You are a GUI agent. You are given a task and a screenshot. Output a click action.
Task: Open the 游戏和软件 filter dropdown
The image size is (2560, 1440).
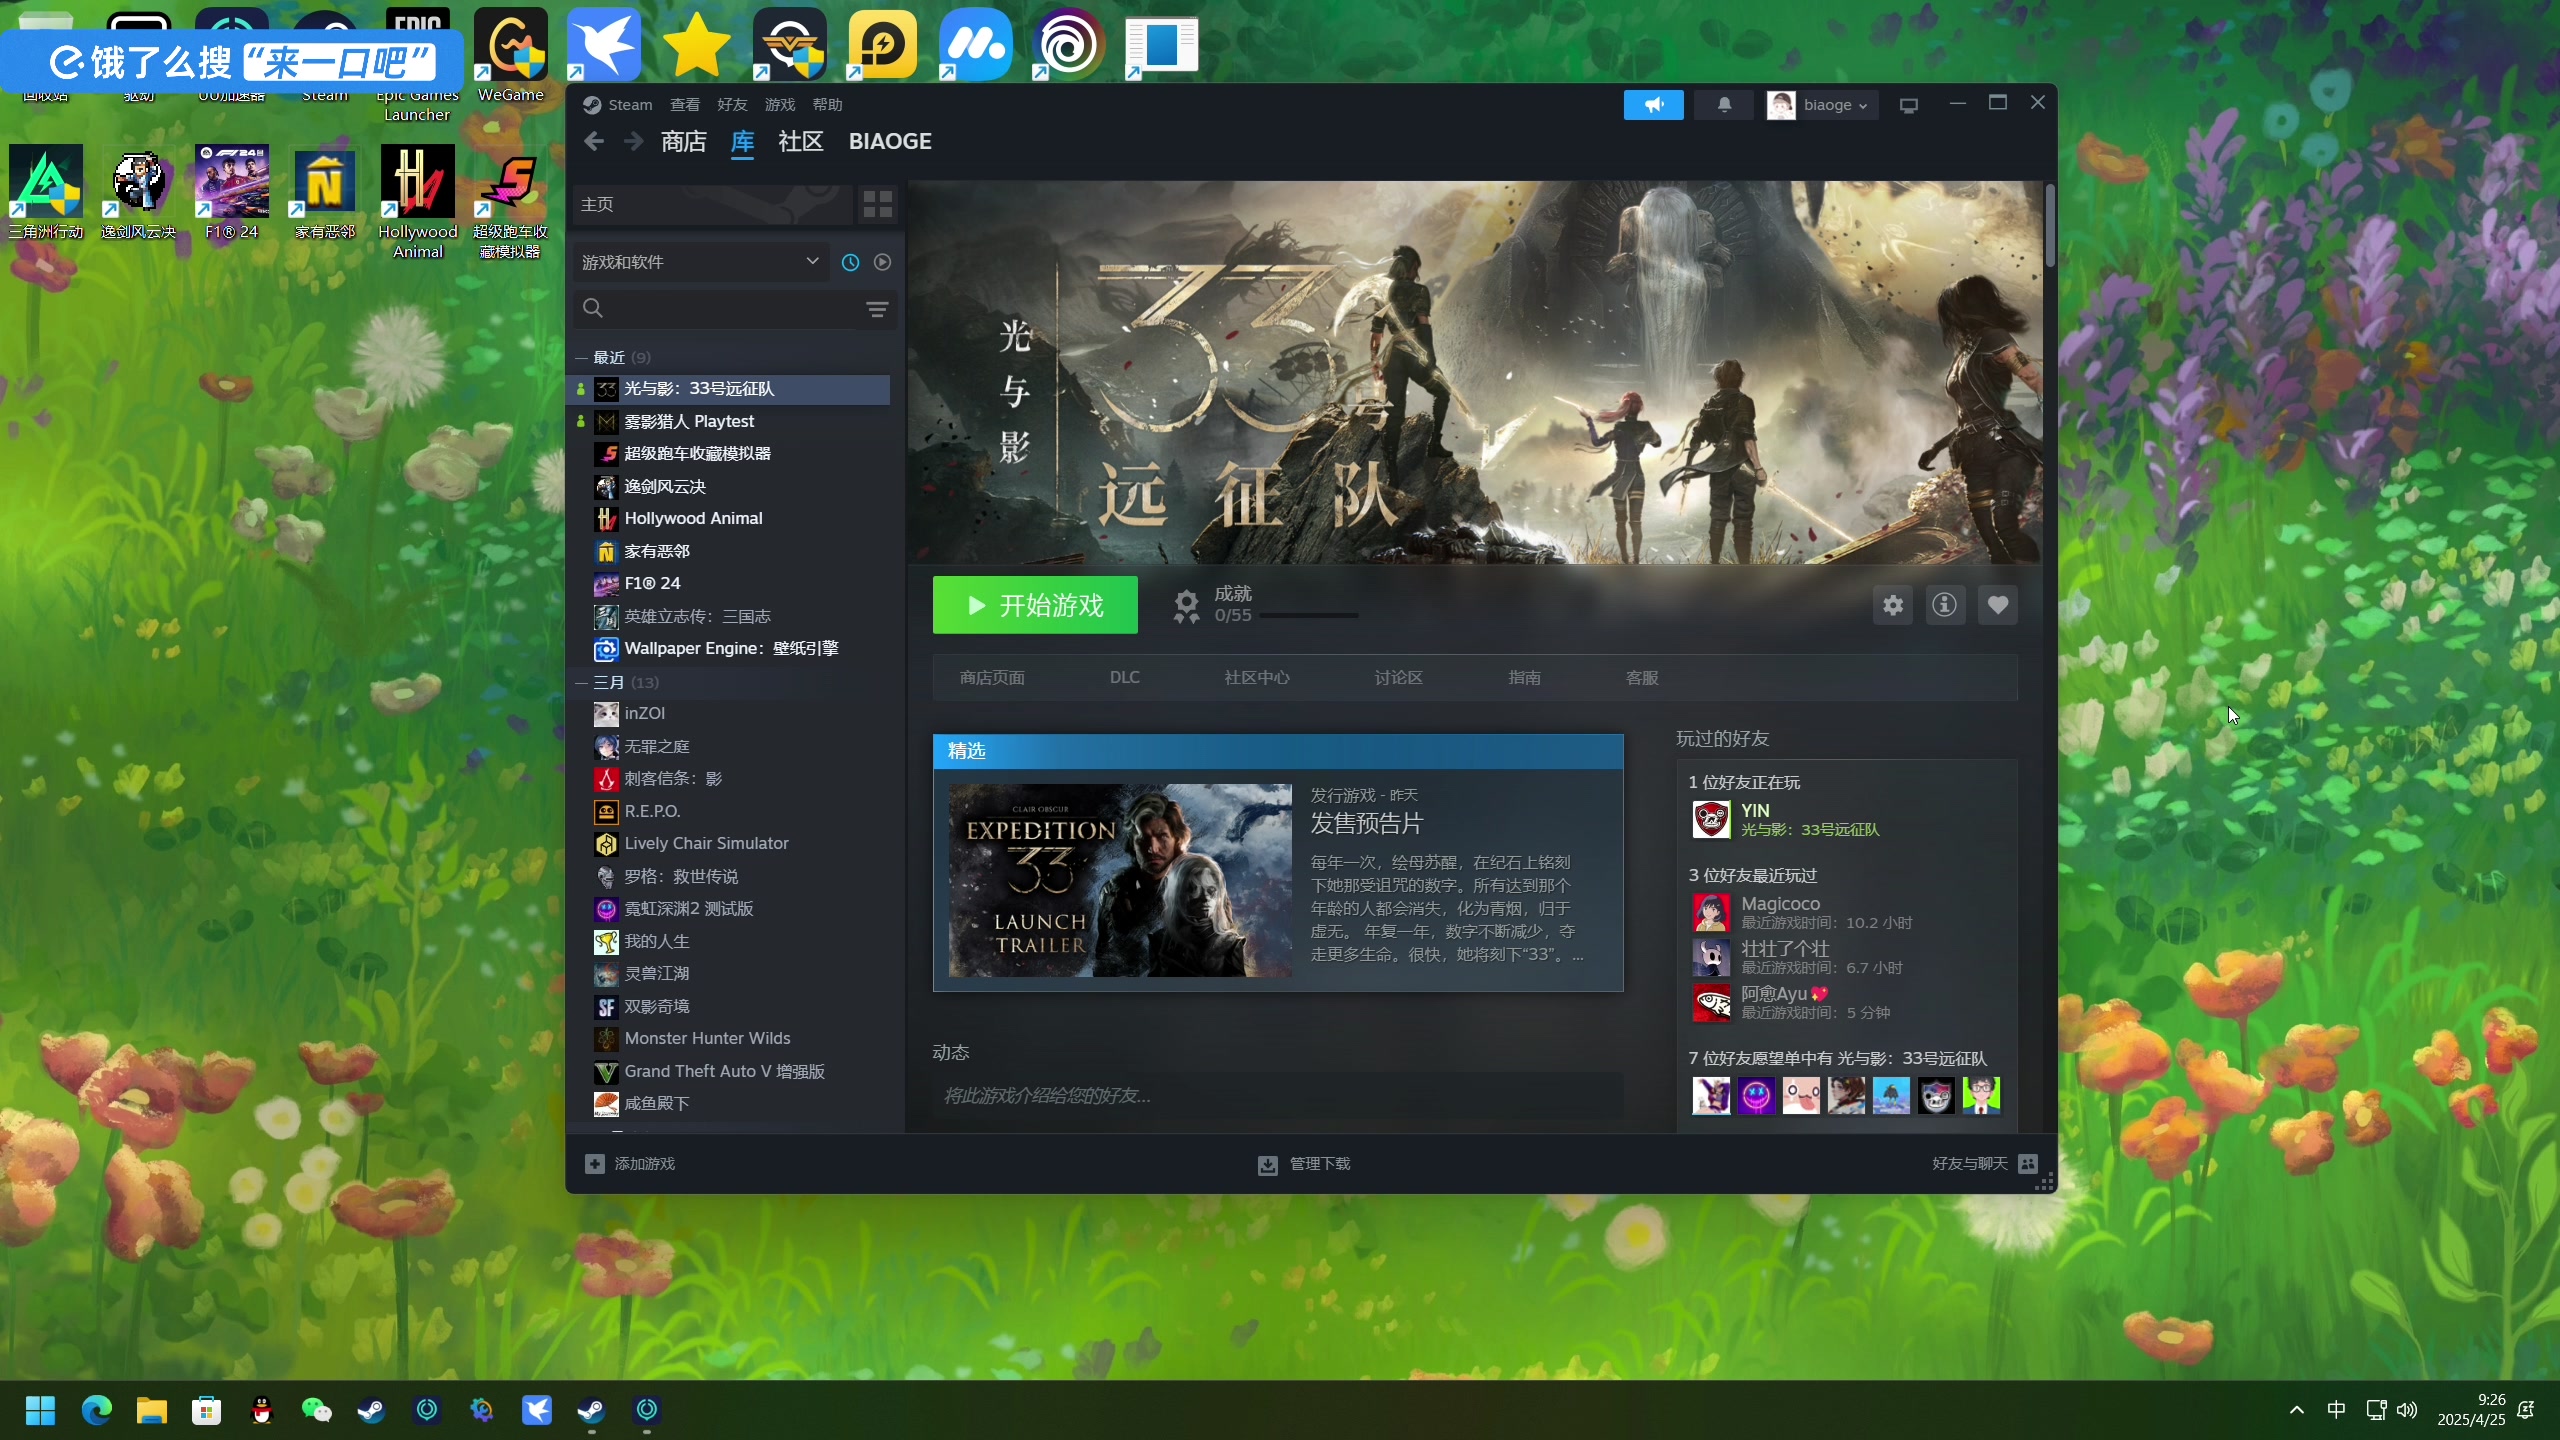(x=701, y=262)
